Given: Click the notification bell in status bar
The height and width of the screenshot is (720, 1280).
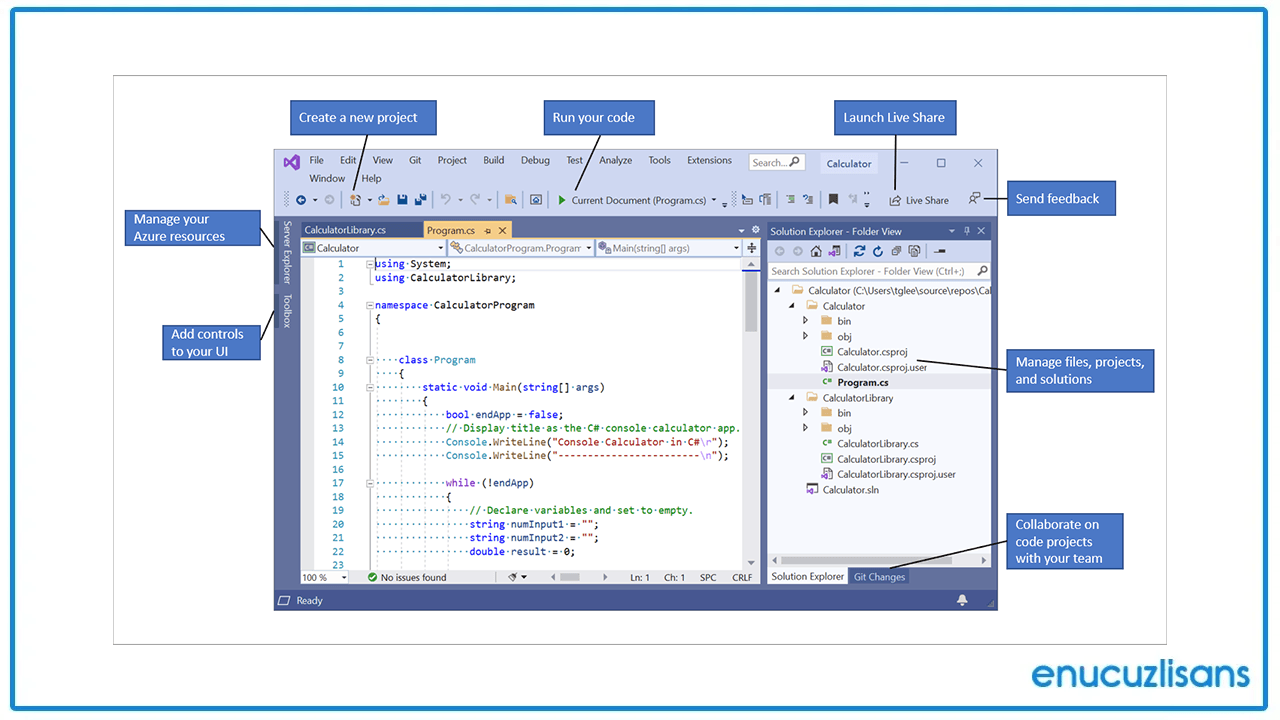Looking at the screenshot, I should pyautogui.click(x=962, y=600).
